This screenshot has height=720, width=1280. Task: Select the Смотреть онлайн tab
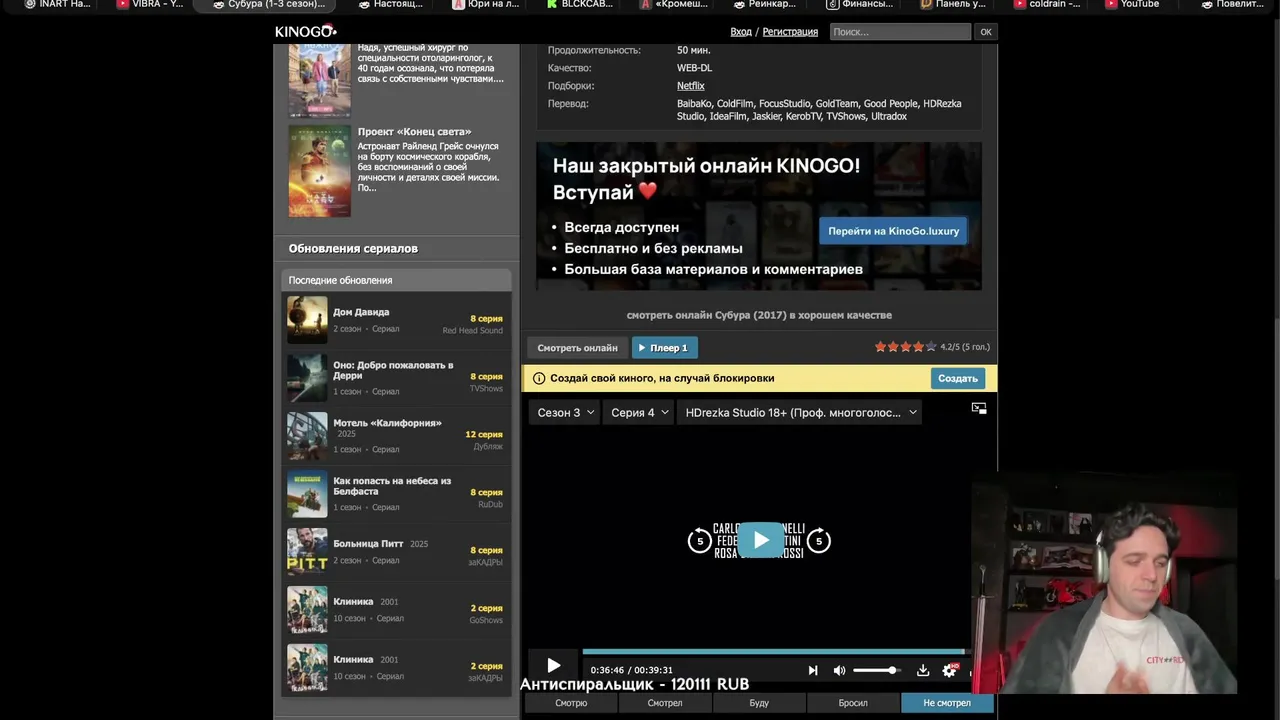(x=577, y=348)
